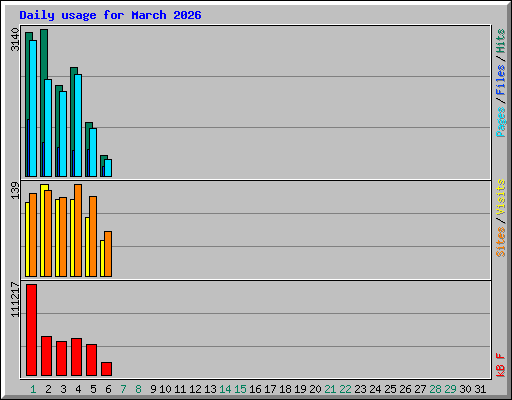512x400 pixels.
Task: Click day 7 on the x-axis
Action: tap(123, 389)
